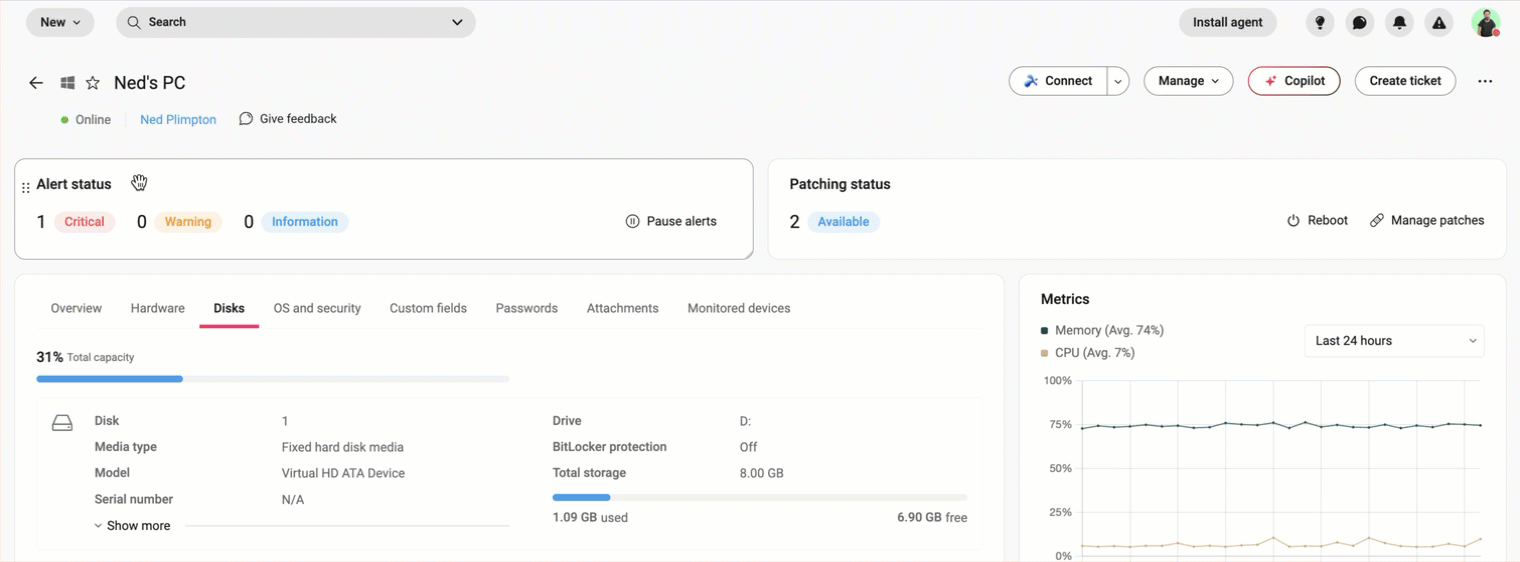Click the Information alert badge

coord(305,222)
